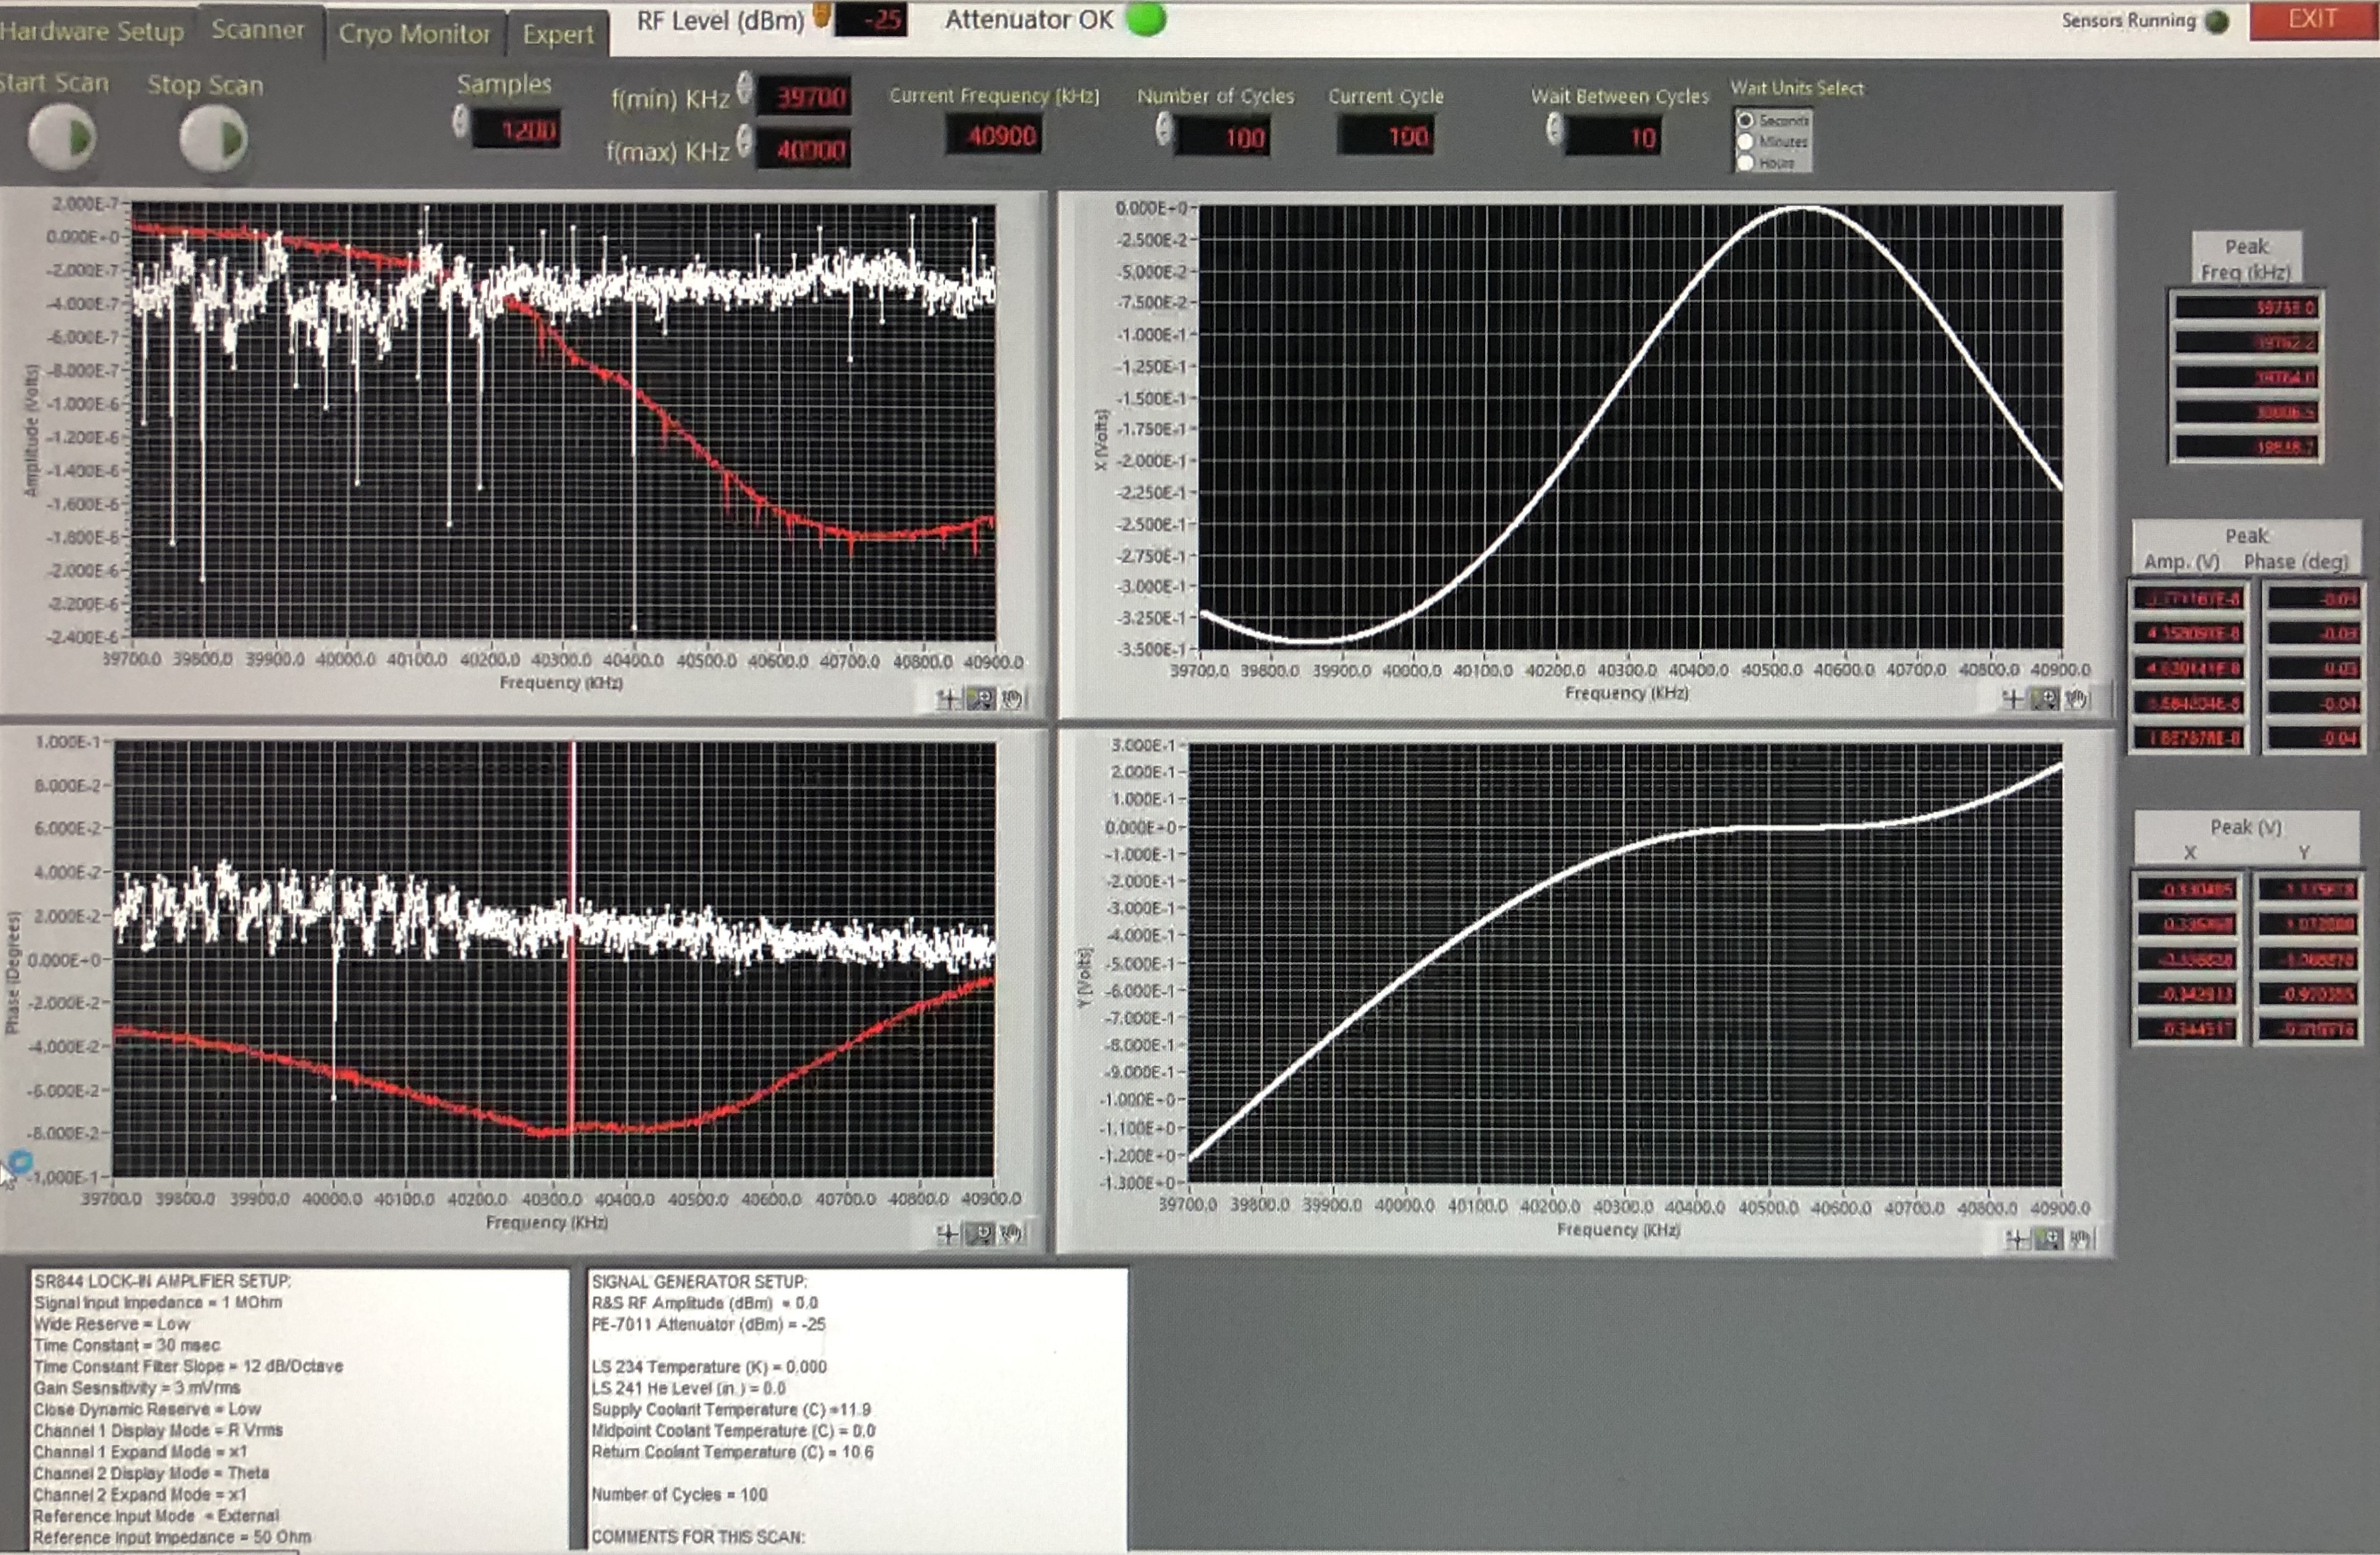Open zoom tool on Phase graph palette

[x=980, y=1234]
